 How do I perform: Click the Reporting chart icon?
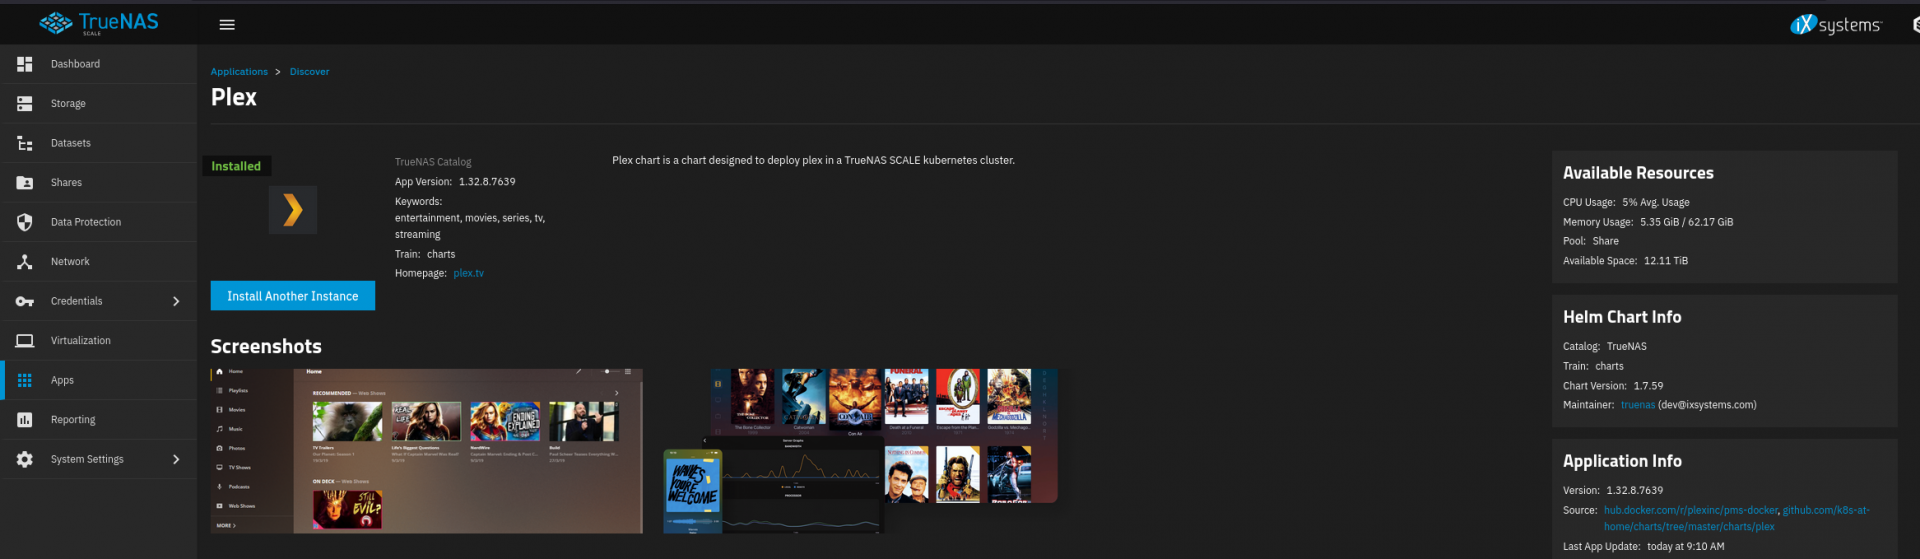(x=25, y=420)
